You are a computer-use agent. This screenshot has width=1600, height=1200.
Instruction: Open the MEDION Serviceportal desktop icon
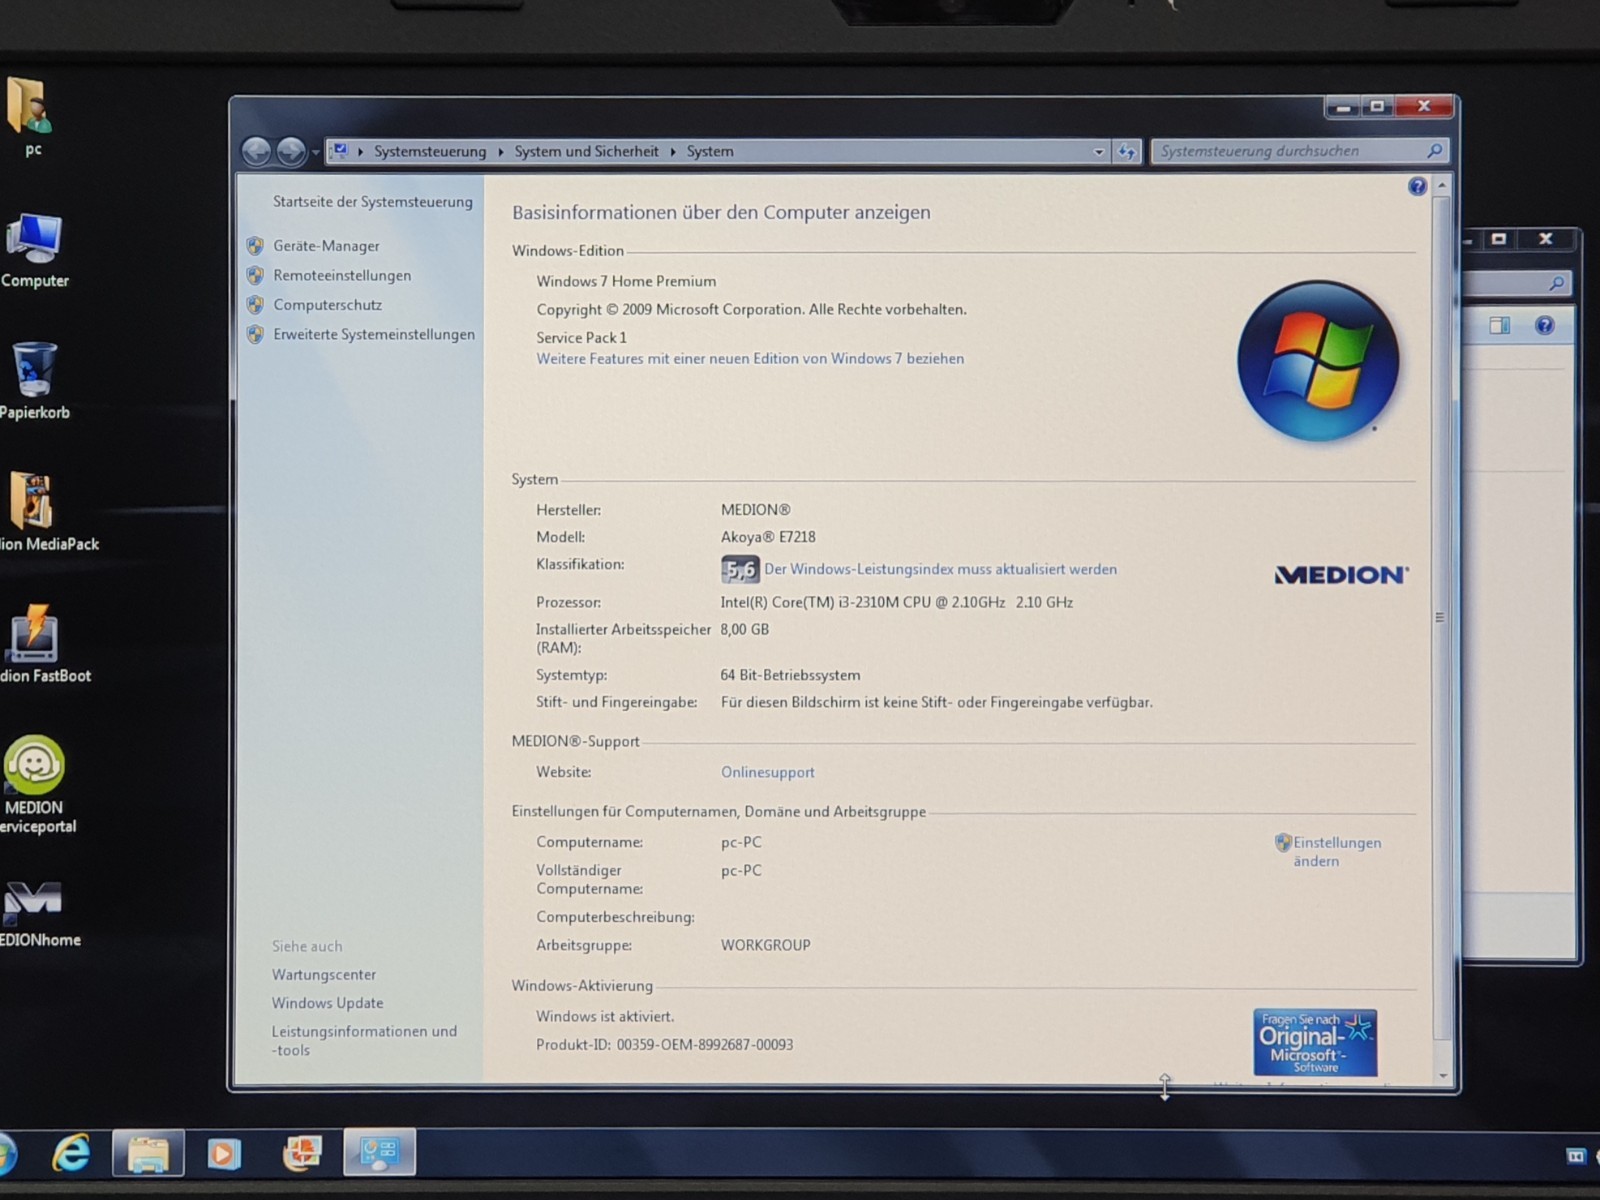pyautogui.click(x=36, y=785)
